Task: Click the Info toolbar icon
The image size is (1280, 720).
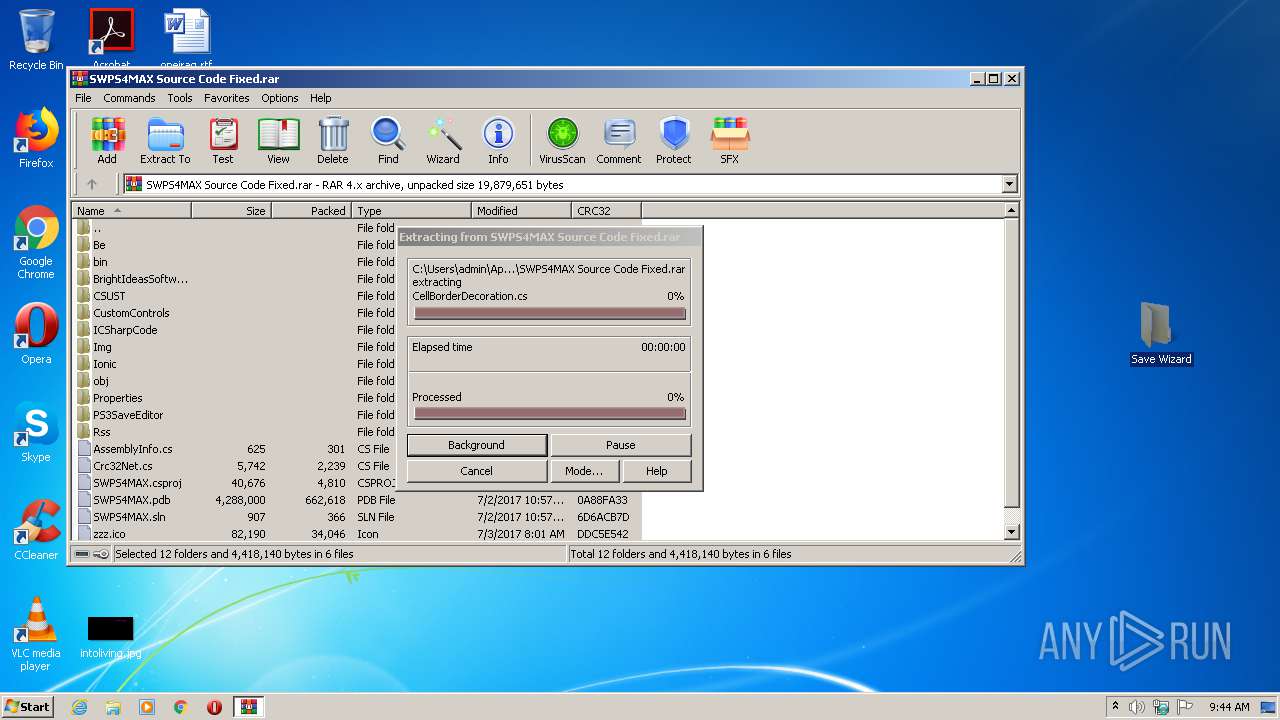Action: point(498,140)
